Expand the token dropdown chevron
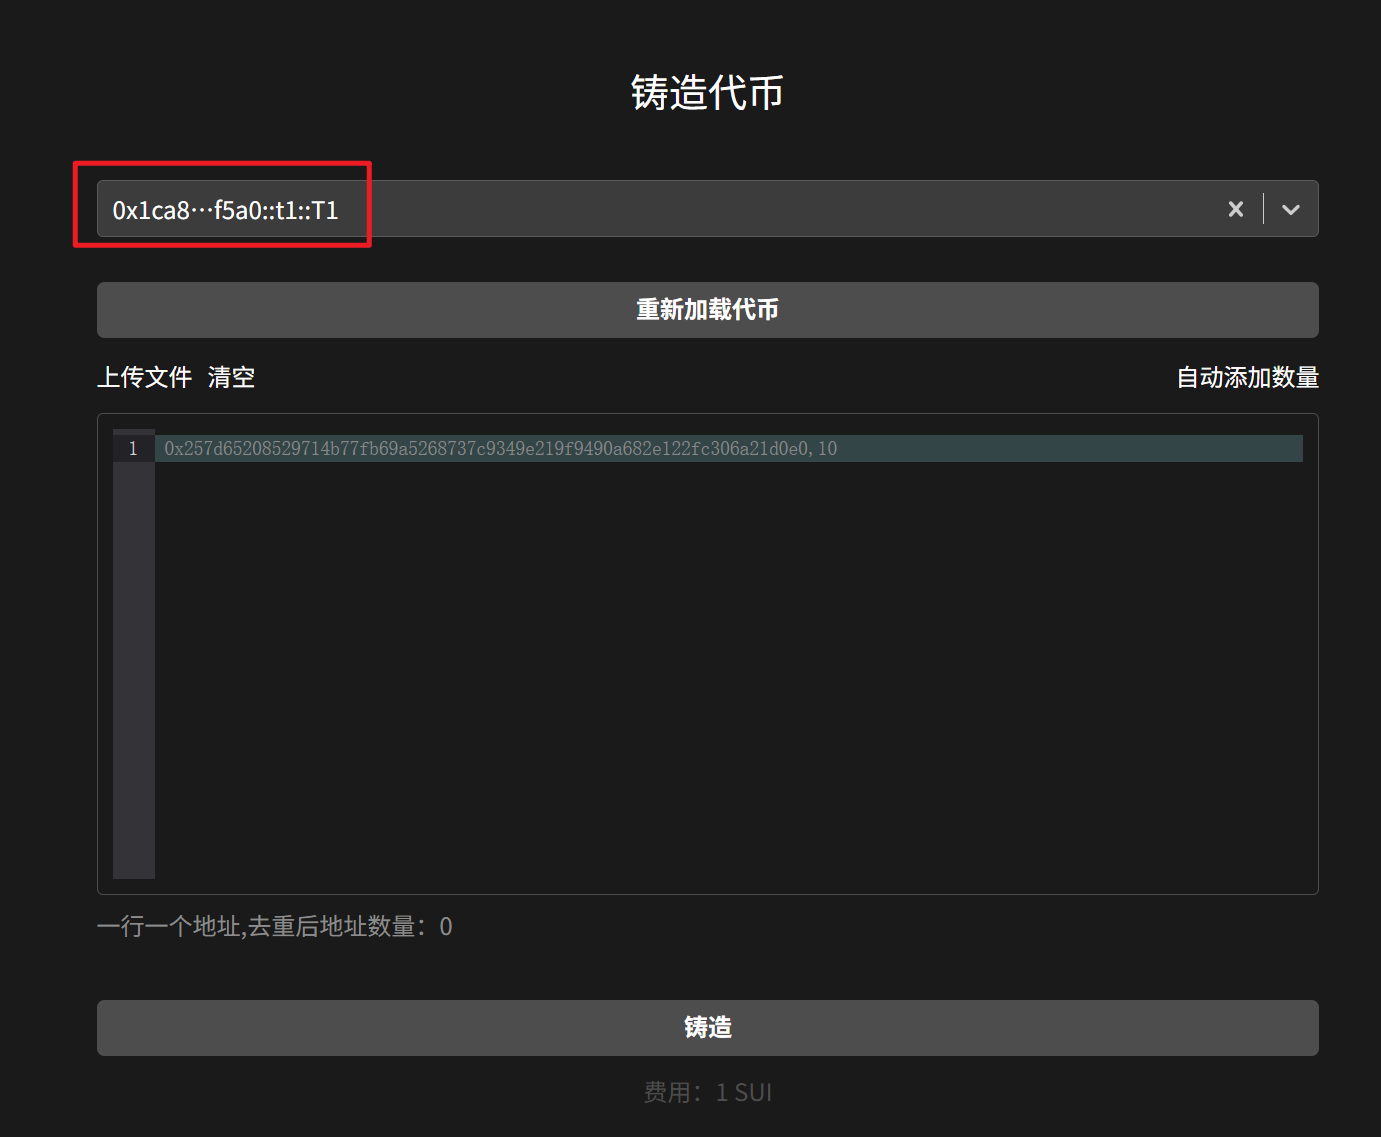 1291,209
